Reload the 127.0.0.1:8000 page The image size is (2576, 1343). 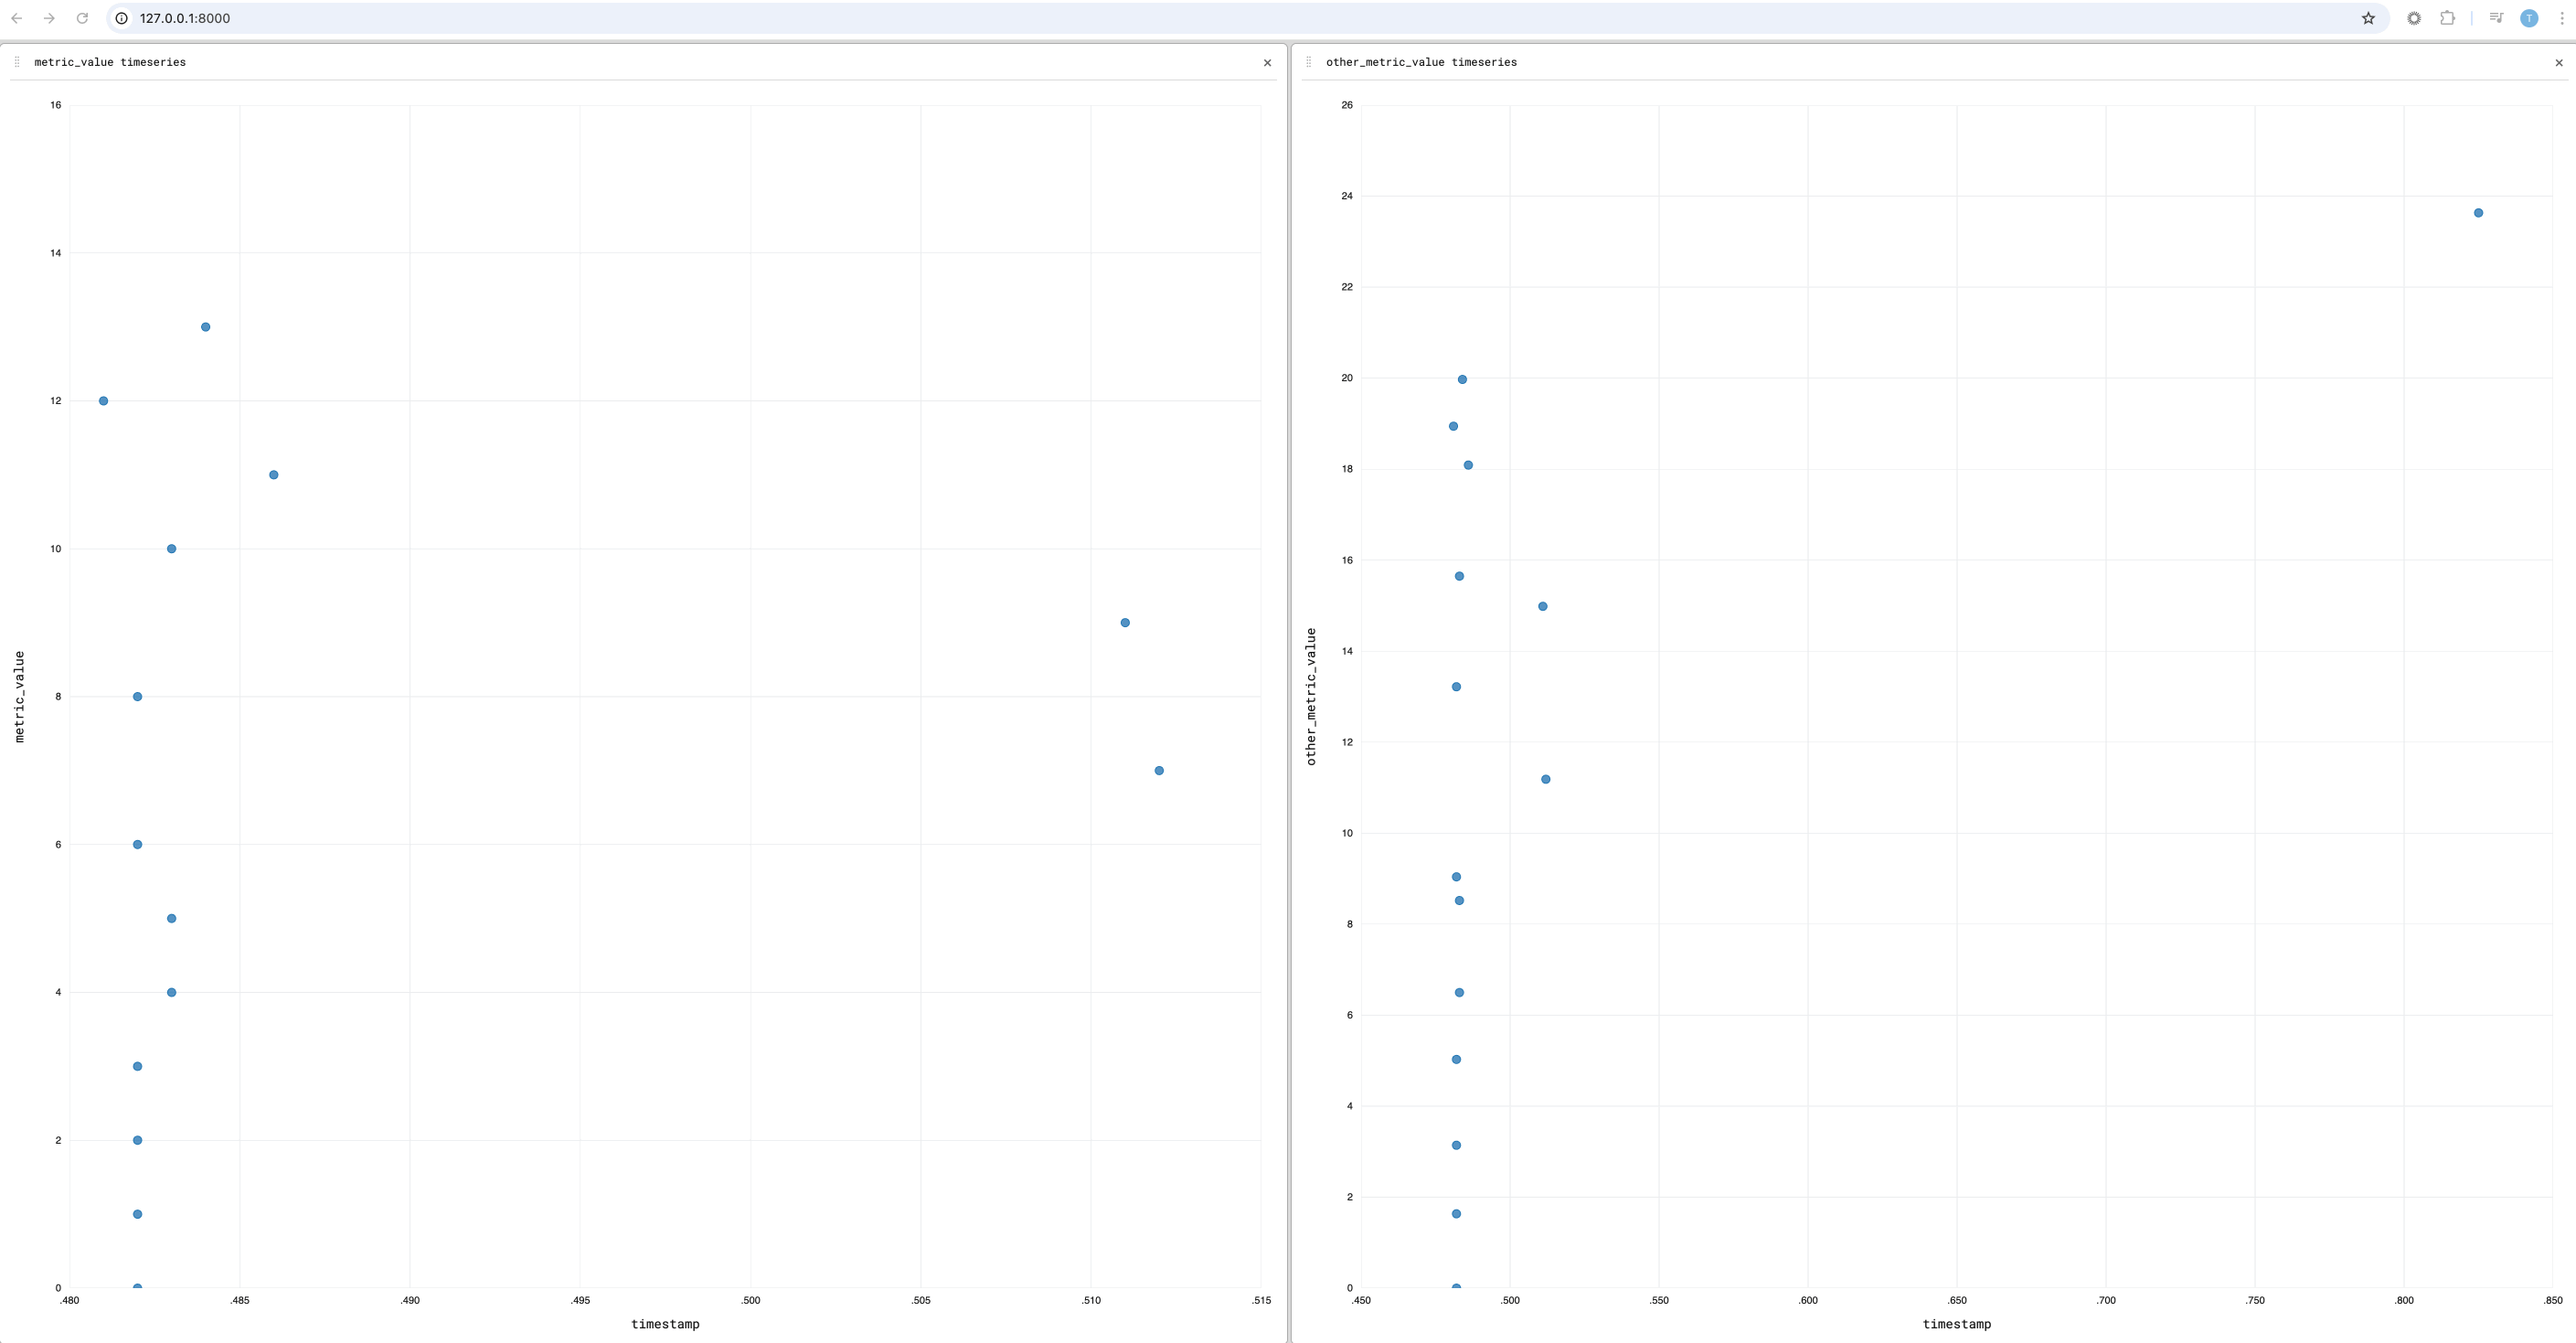coord(82,18)
